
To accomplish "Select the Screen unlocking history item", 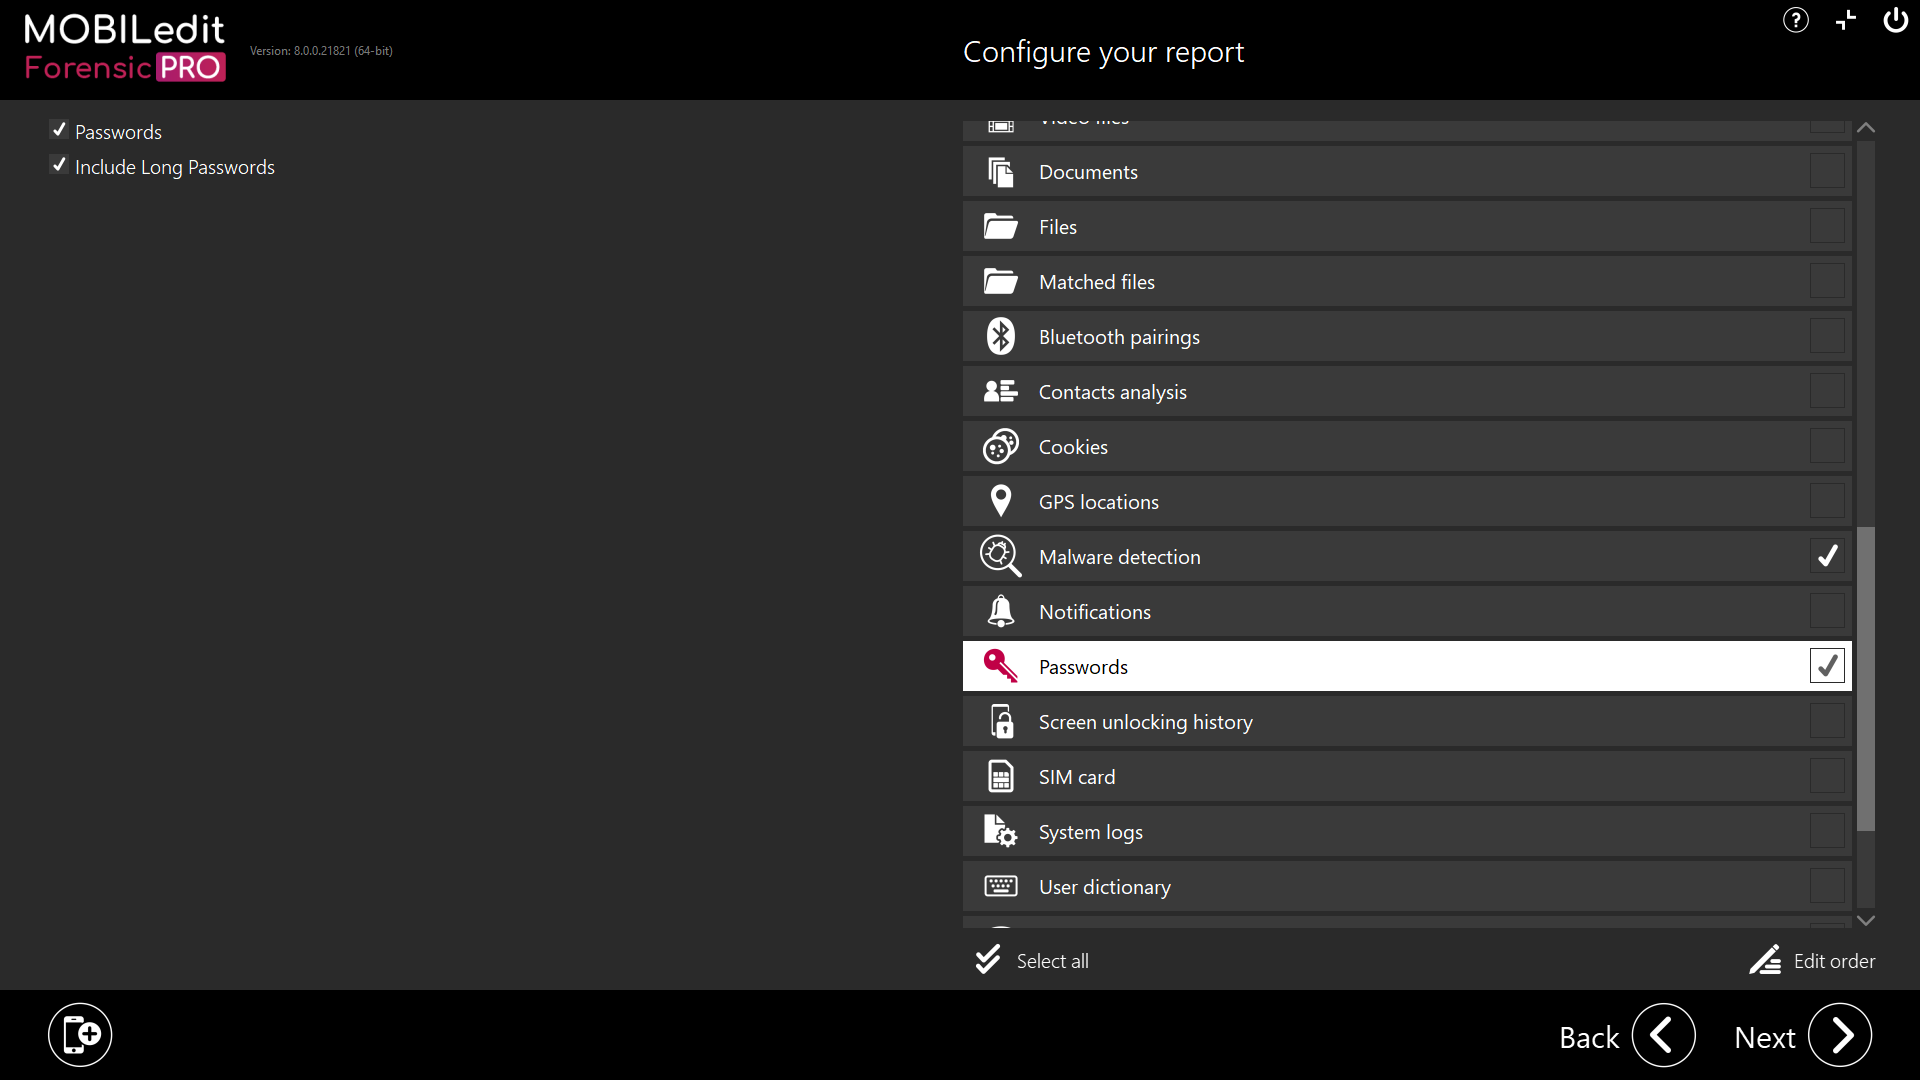I will pos(1145,722).
